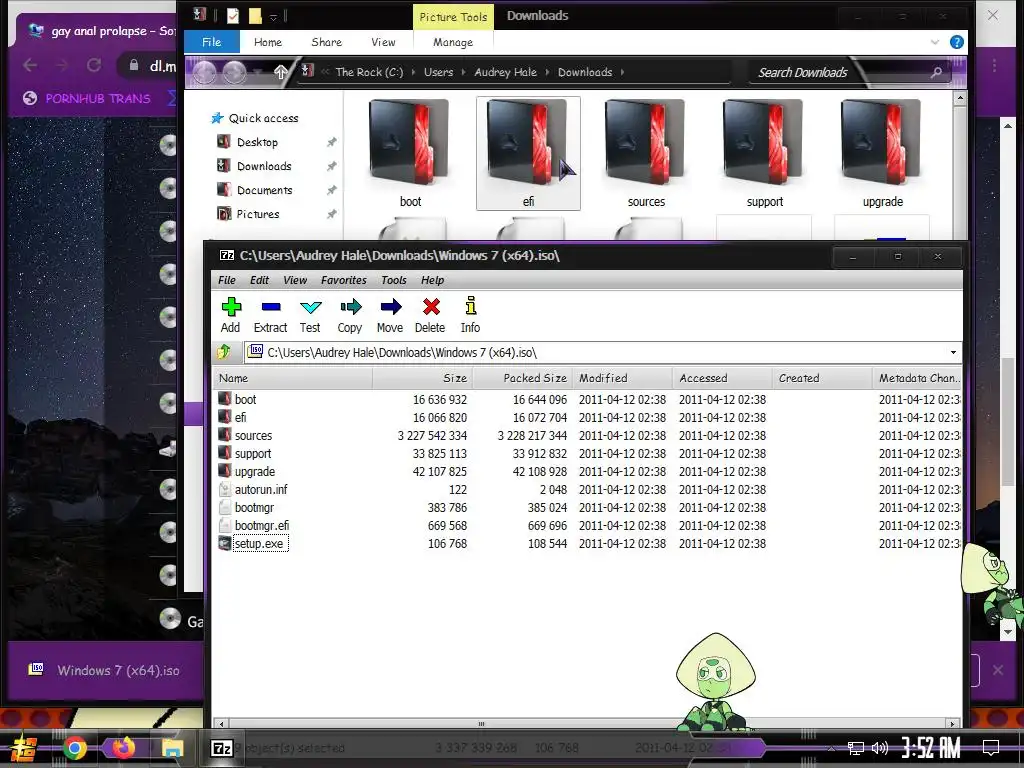Click the Extract toolbar icon
This screenshot has width=1024, height=768.
pyautogui.click(x=270, y=315)
